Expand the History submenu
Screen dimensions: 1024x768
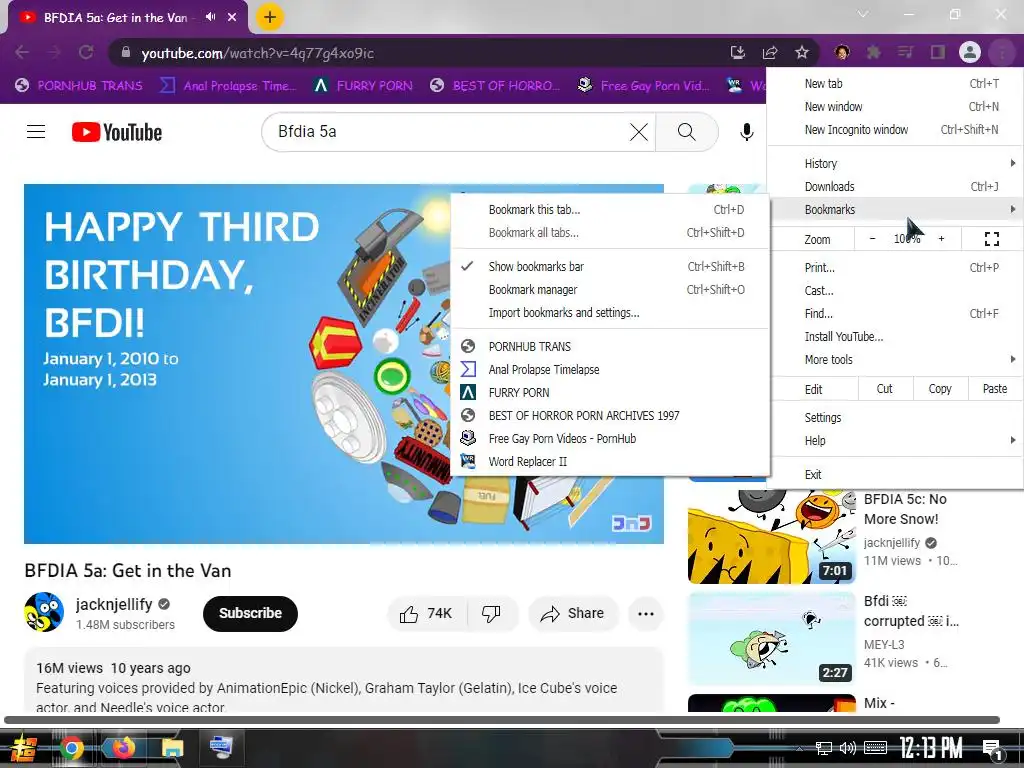click(895, 163)
